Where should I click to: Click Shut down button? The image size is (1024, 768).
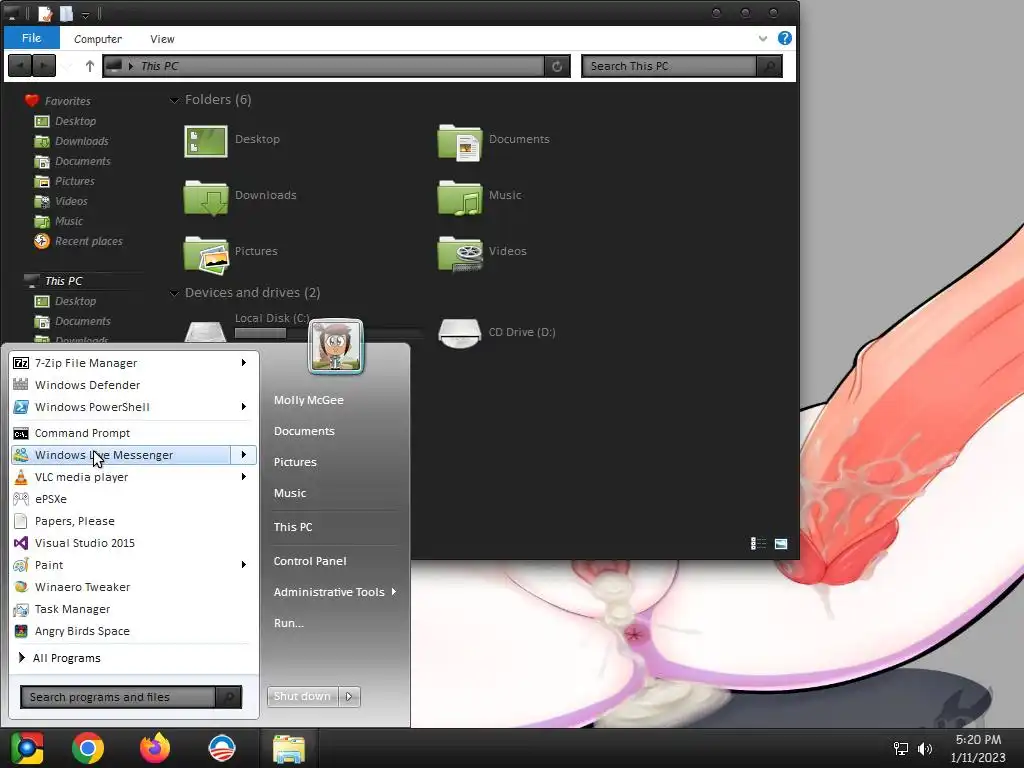[302, 697]
